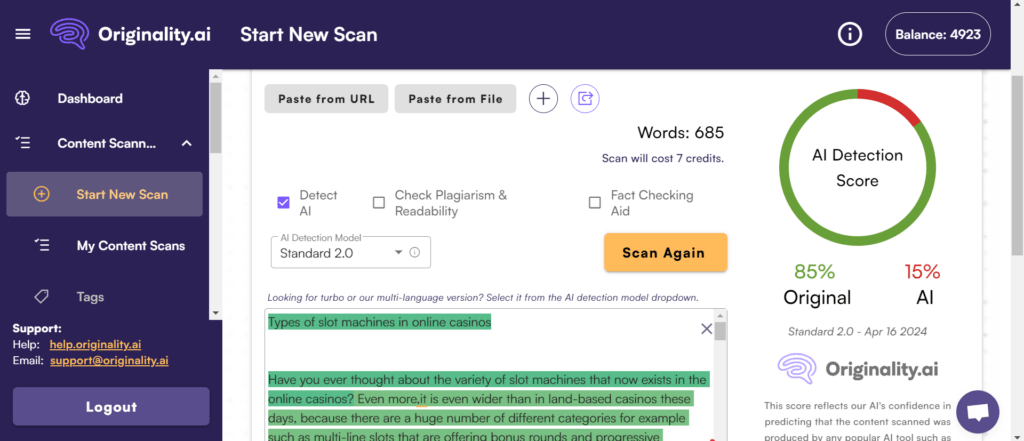1024x441 pixels.
Task: Click the Content Scanner checklist icon
Action: pos(23,143)
